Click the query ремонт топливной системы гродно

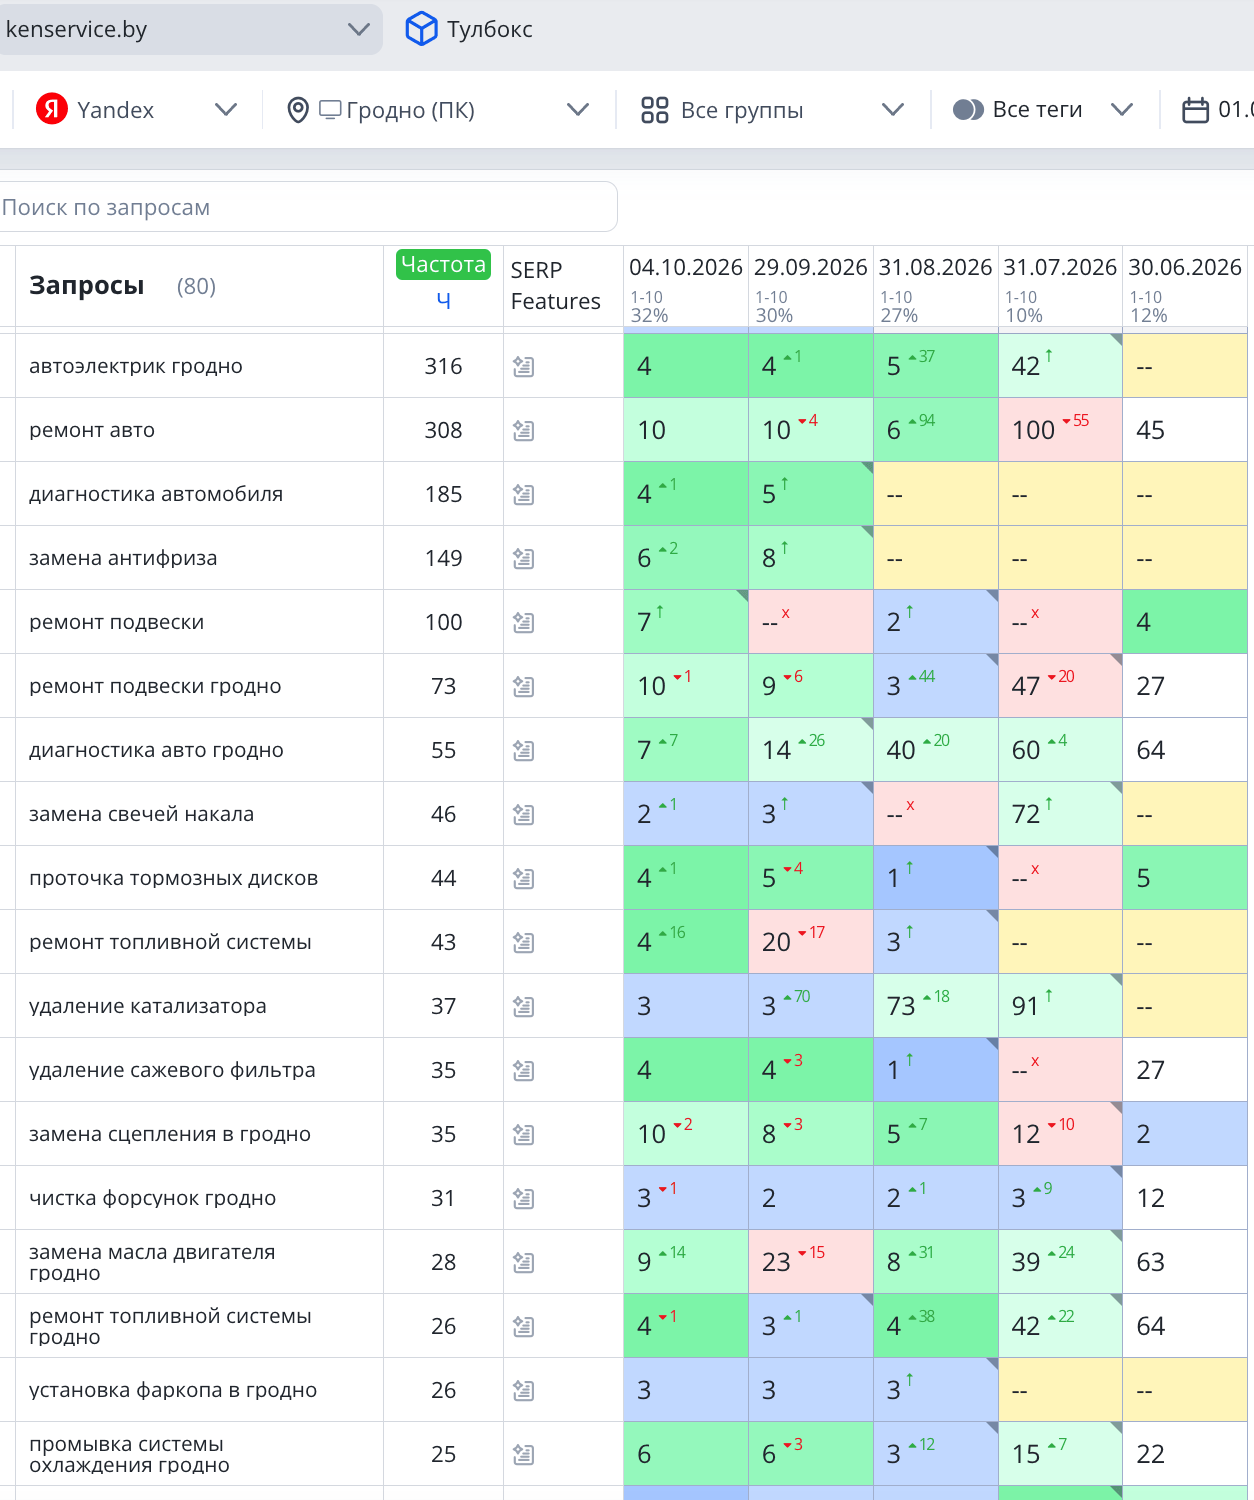(171, 1326)
